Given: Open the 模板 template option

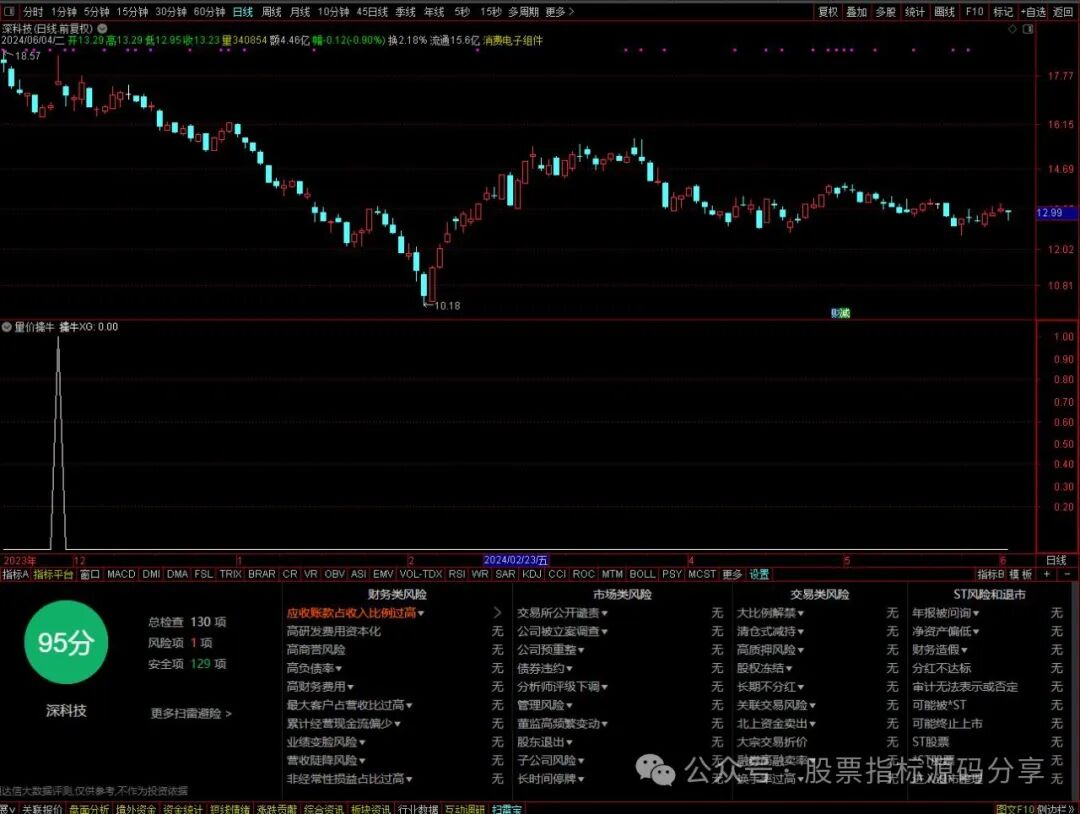Looking at the screenshot, I should coord(1021,574).
